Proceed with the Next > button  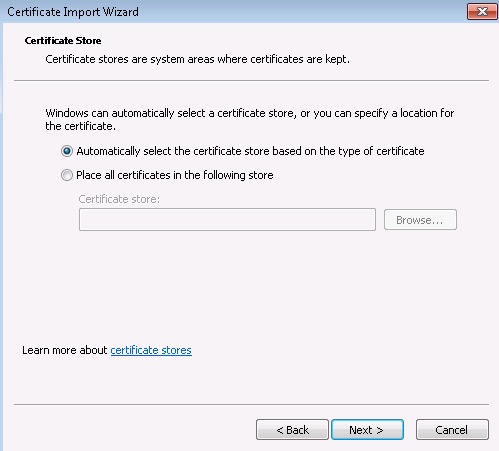[x=367, y=430]
